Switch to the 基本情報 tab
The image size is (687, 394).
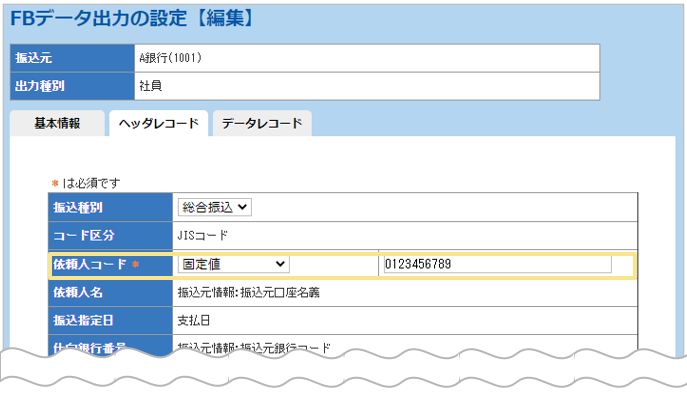click(57, 123)
